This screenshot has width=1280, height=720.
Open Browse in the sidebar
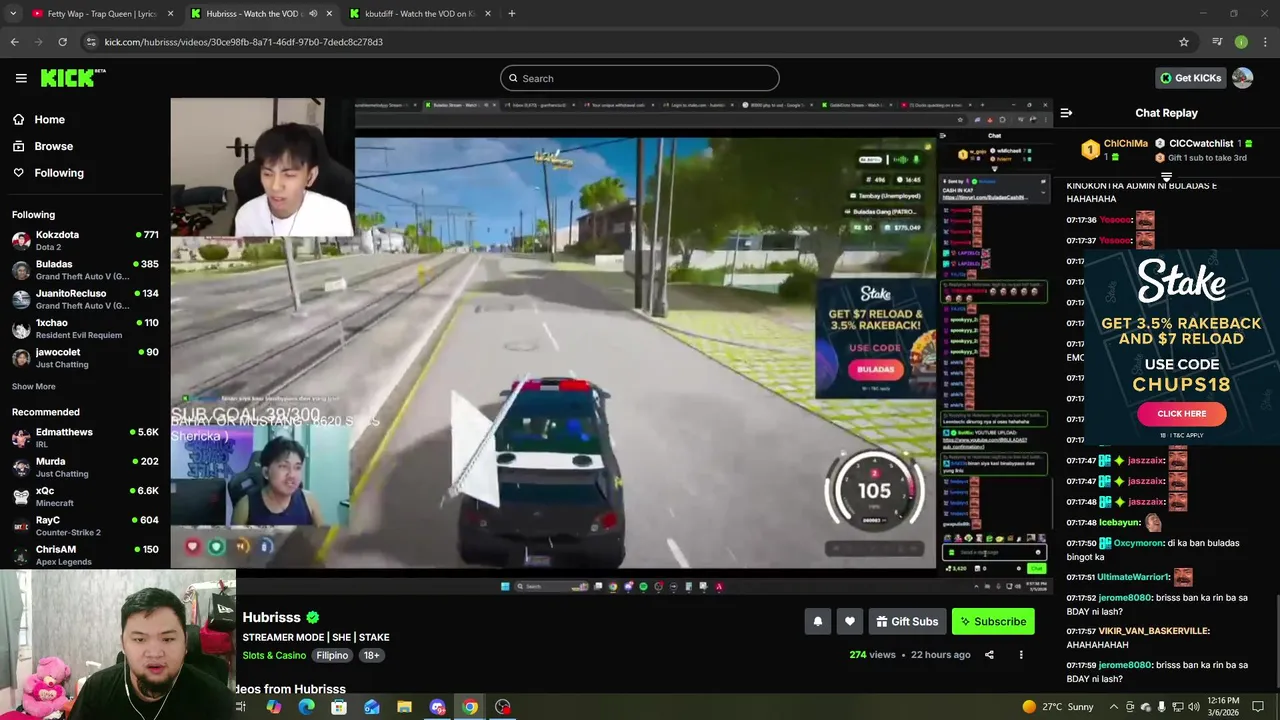coord(53,146)
